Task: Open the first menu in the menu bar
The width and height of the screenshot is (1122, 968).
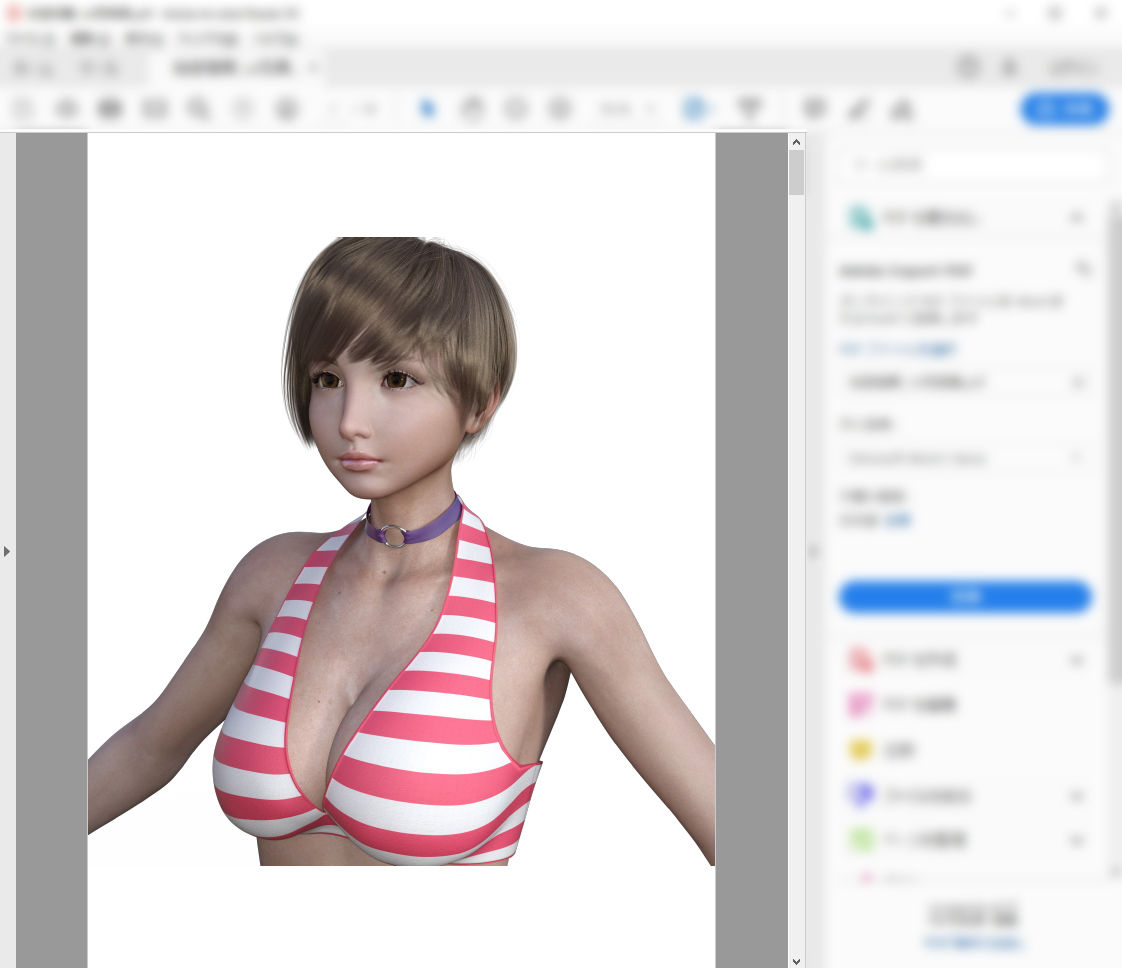Action: pyautogui.click(x=31, y=39)
